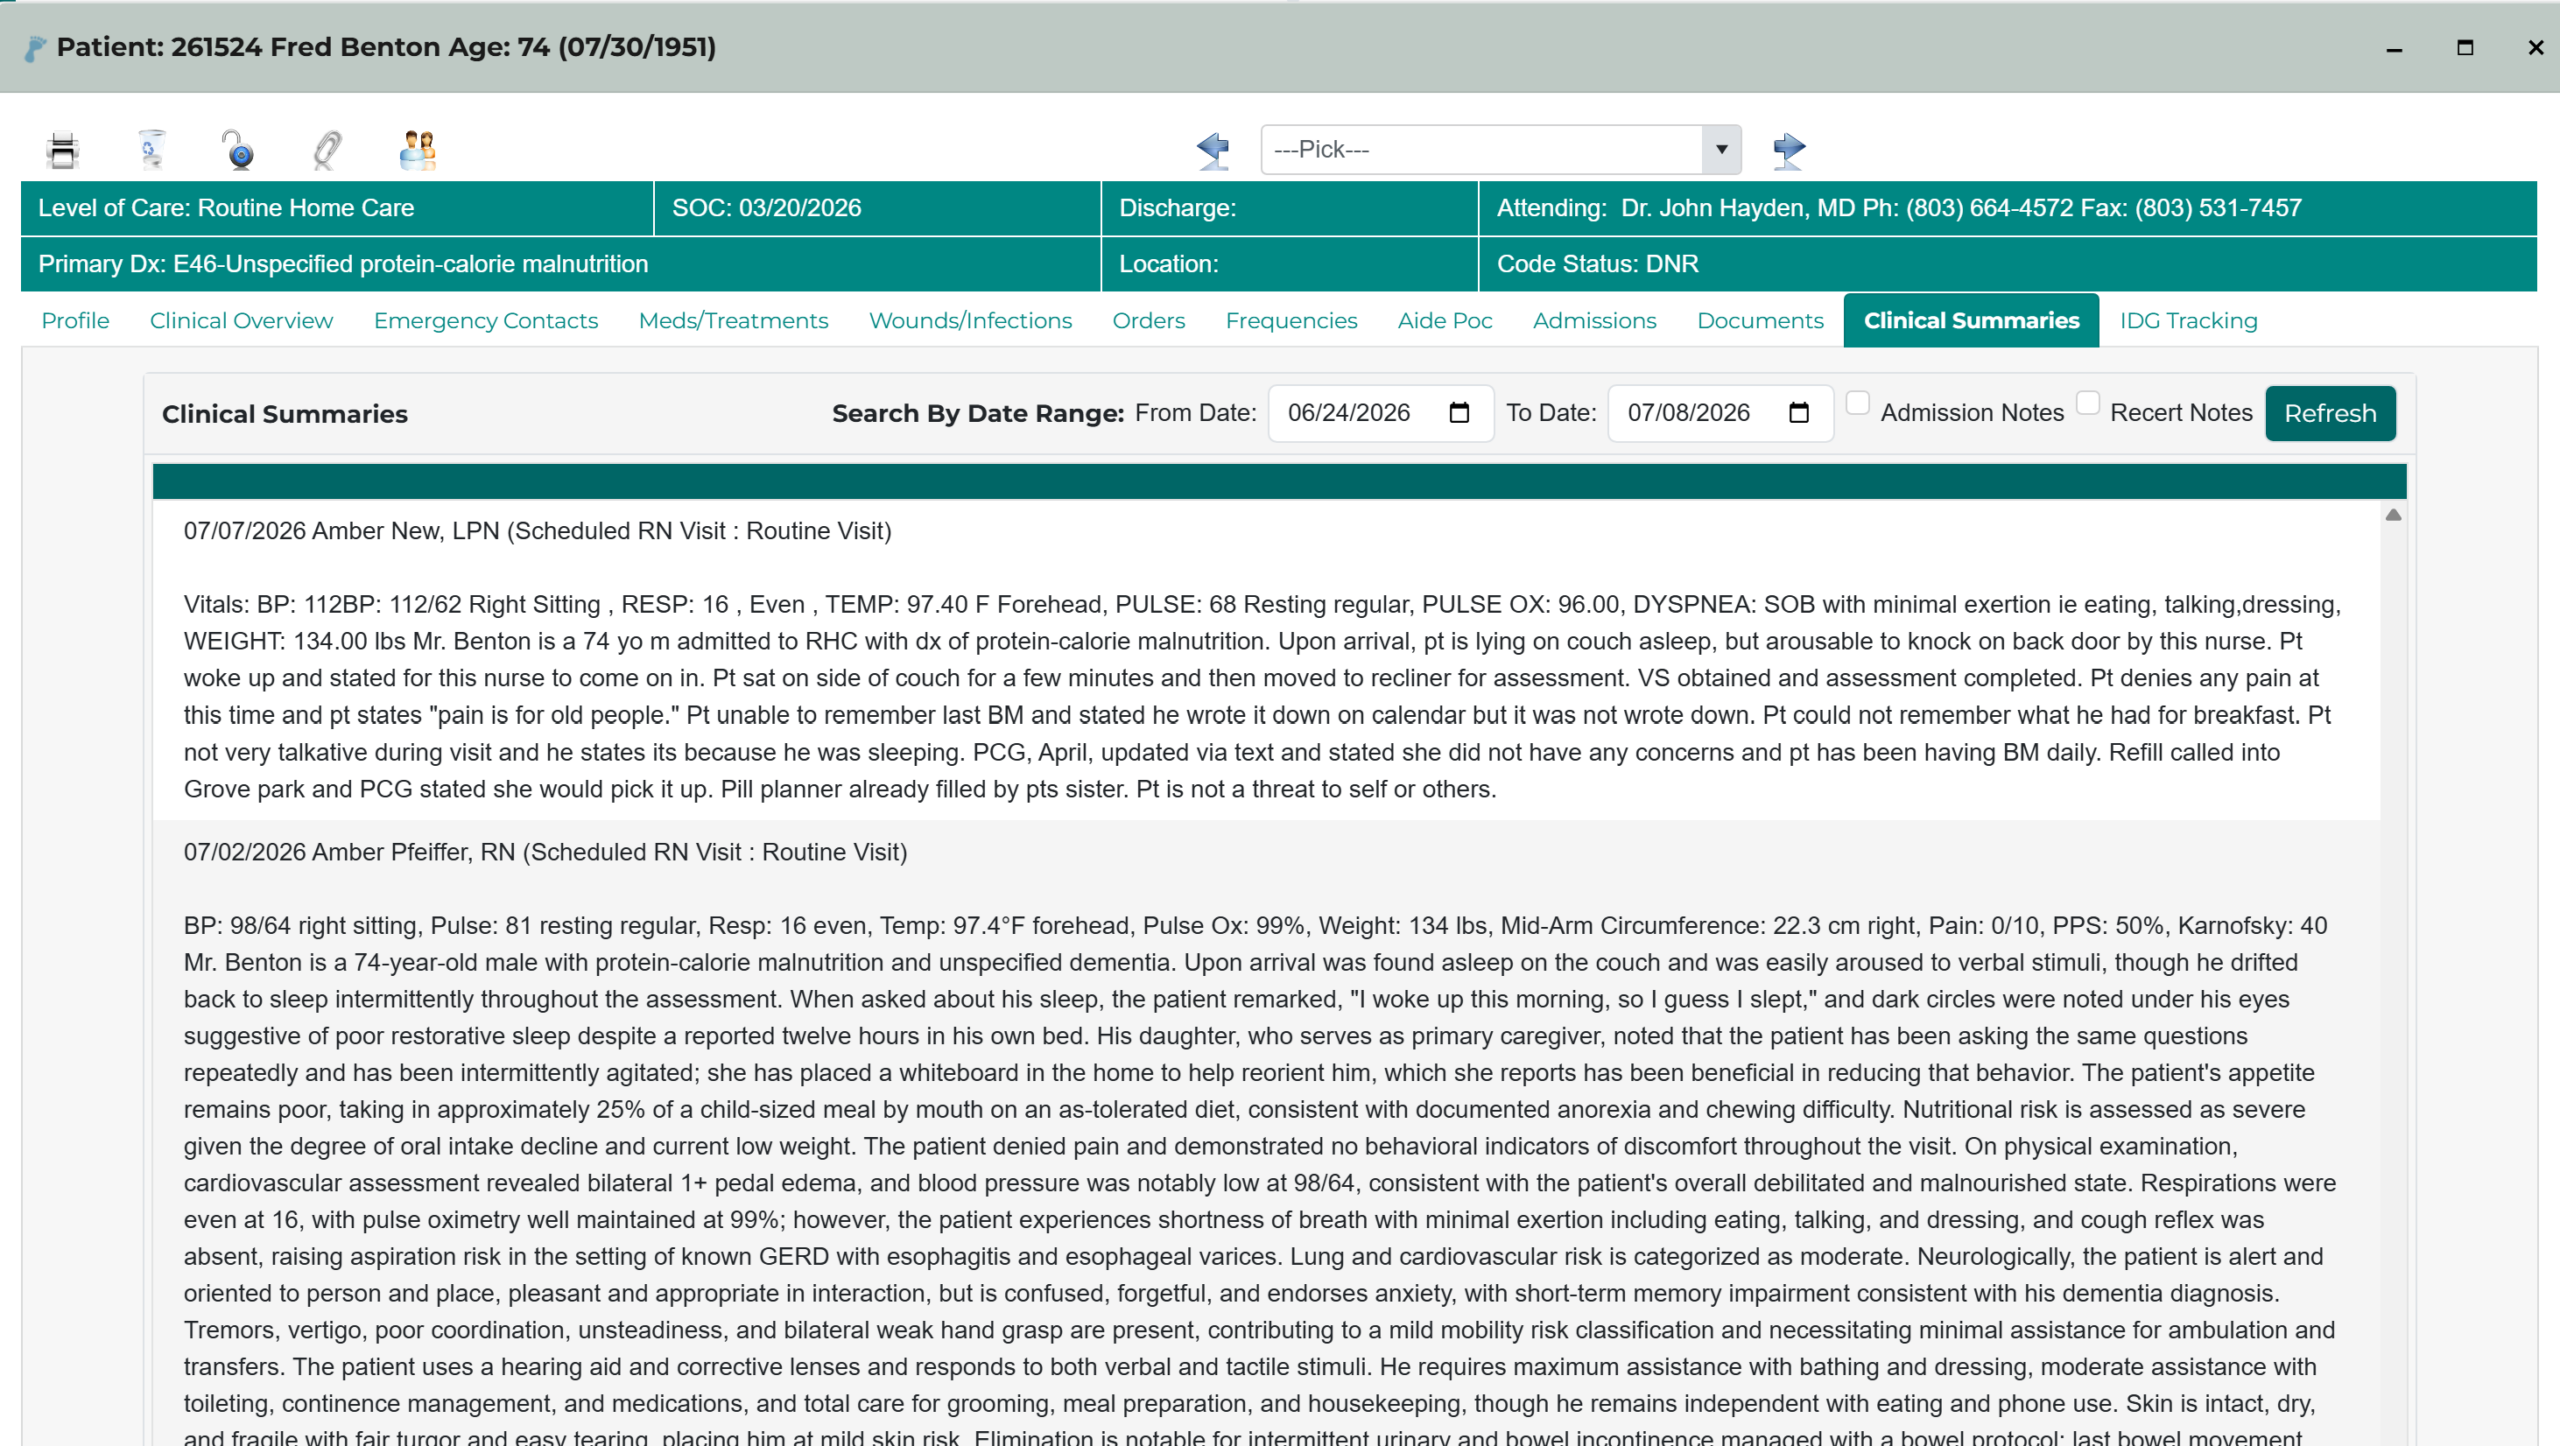This screenshot has height=1446, width=2560.
Task: Click the From Date field 06/24/2026
Action: click(1381, 413)
